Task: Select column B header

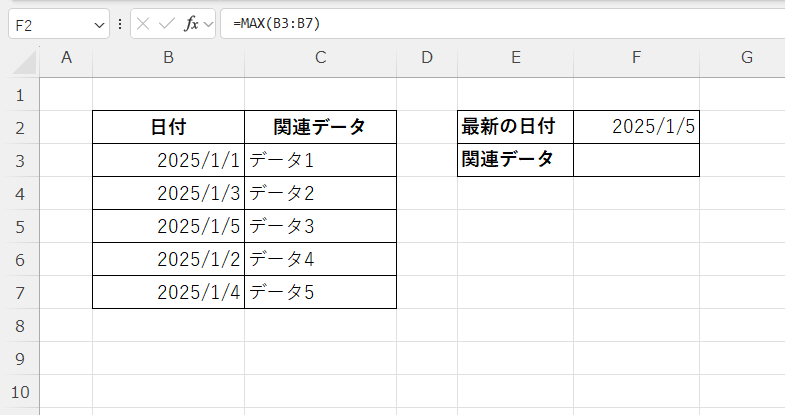Action: 168,58
